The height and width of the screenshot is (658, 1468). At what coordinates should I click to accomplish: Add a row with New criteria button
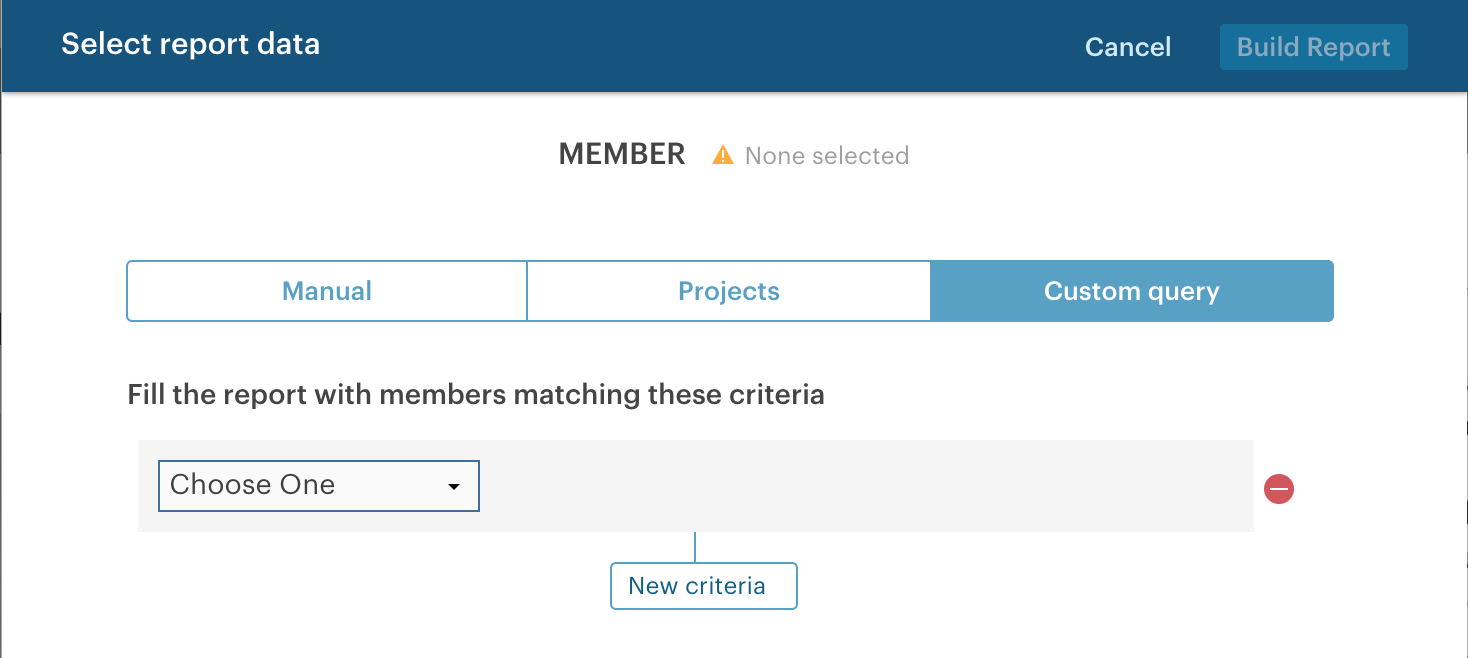[704, 586]
